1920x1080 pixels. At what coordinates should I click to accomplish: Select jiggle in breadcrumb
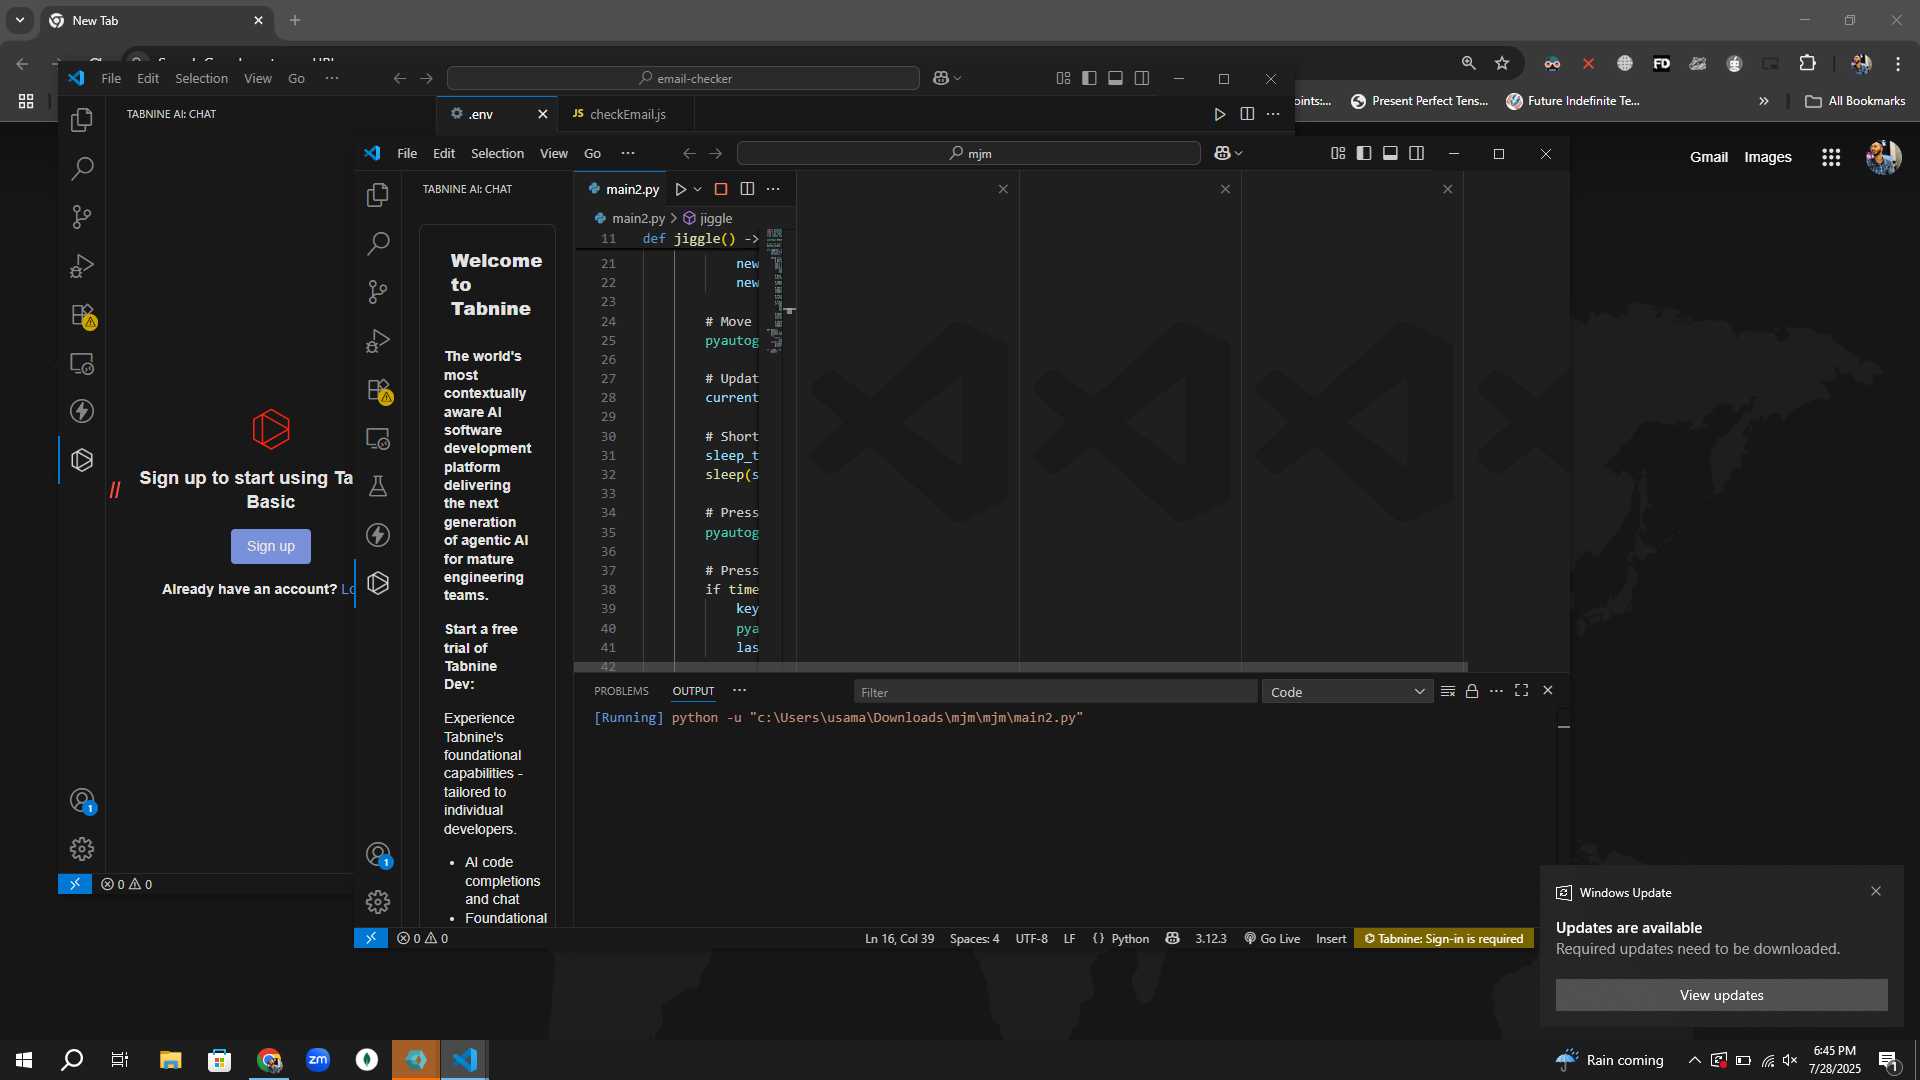tap(708, 218)
